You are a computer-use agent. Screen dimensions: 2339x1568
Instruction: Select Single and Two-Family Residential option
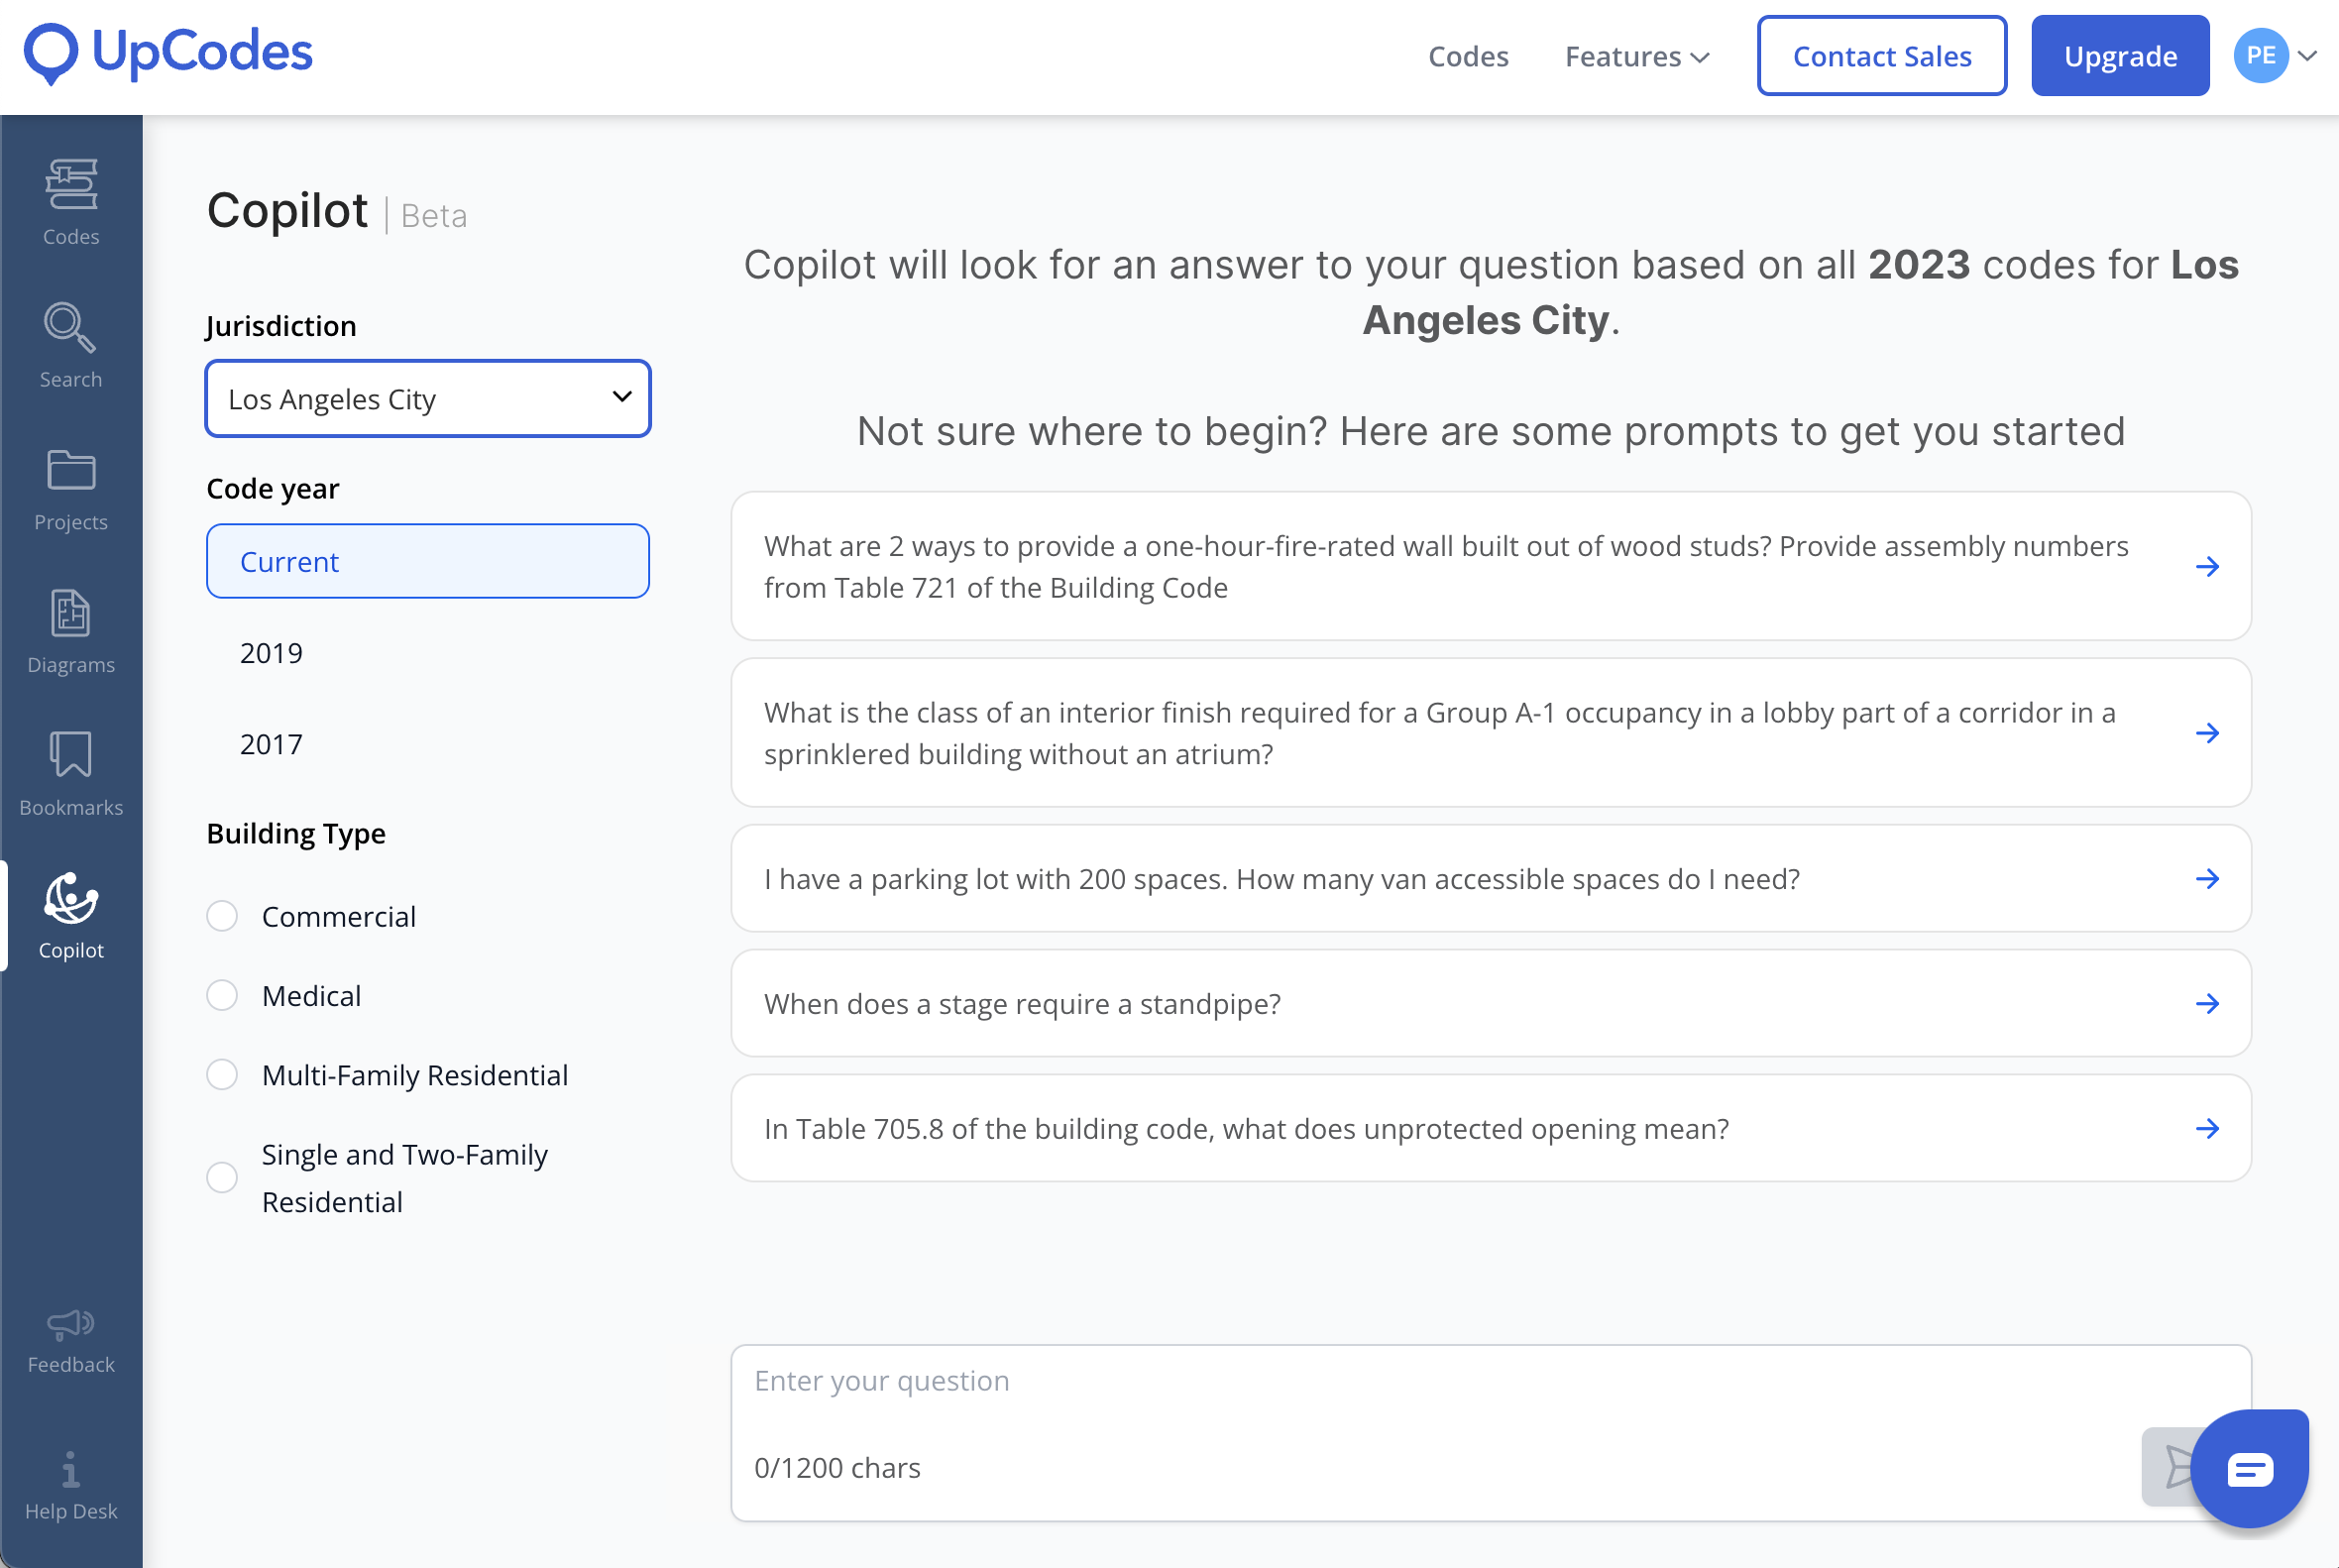[222, 1177]
